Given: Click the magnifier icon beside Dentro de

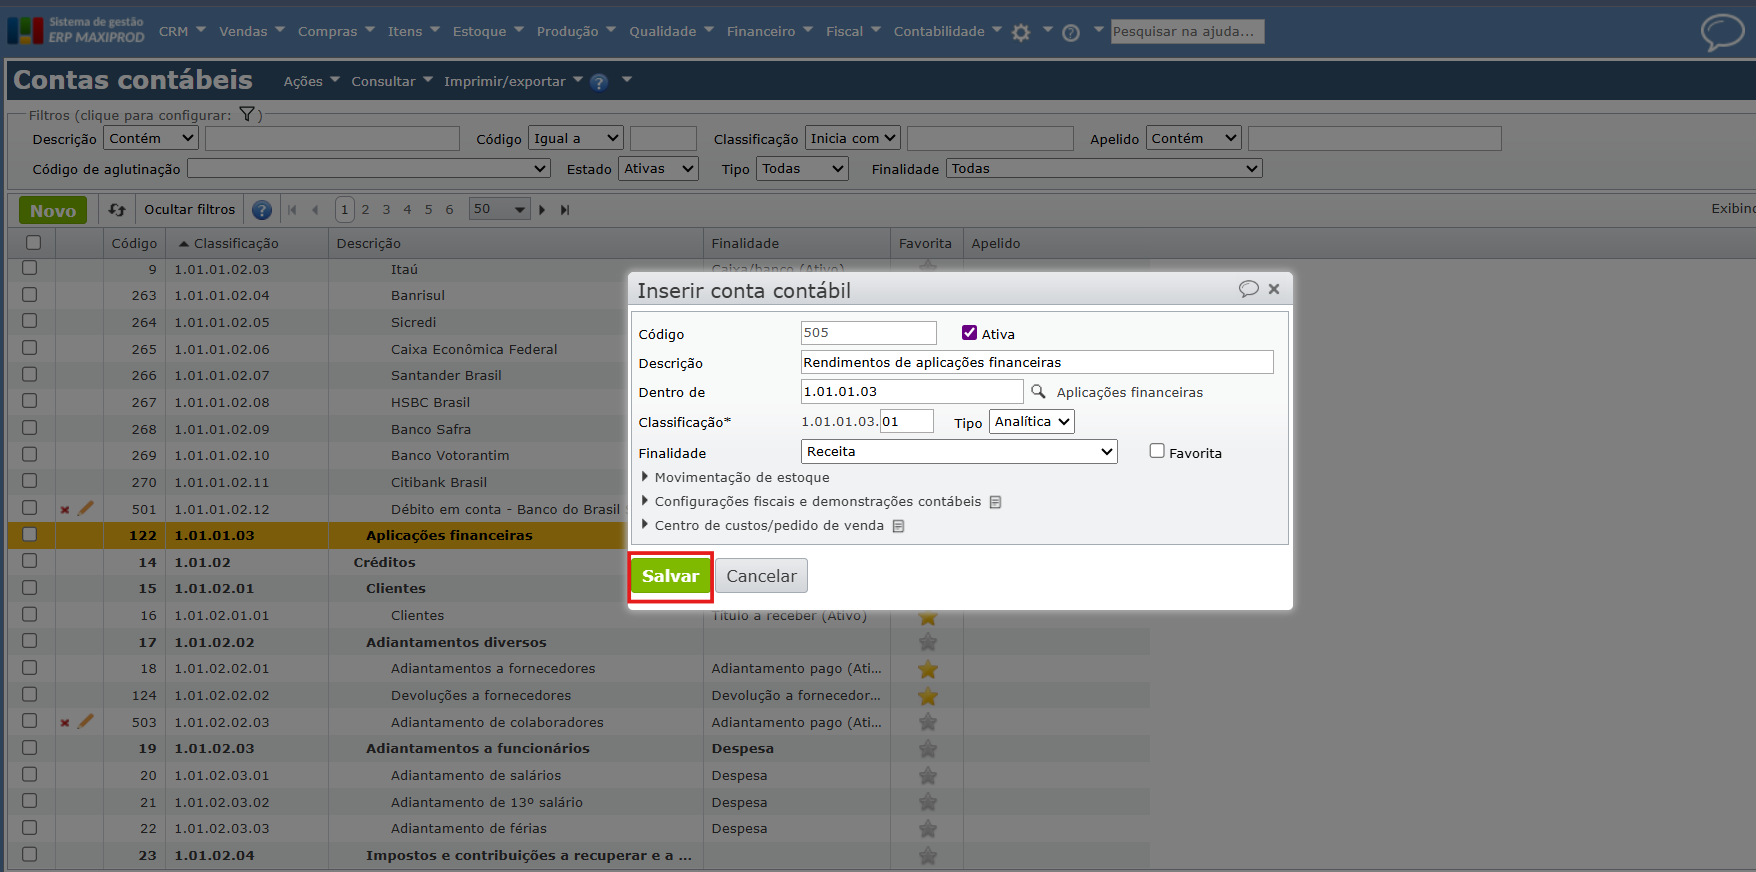Looking at the screenshot, I should 1038,392.
